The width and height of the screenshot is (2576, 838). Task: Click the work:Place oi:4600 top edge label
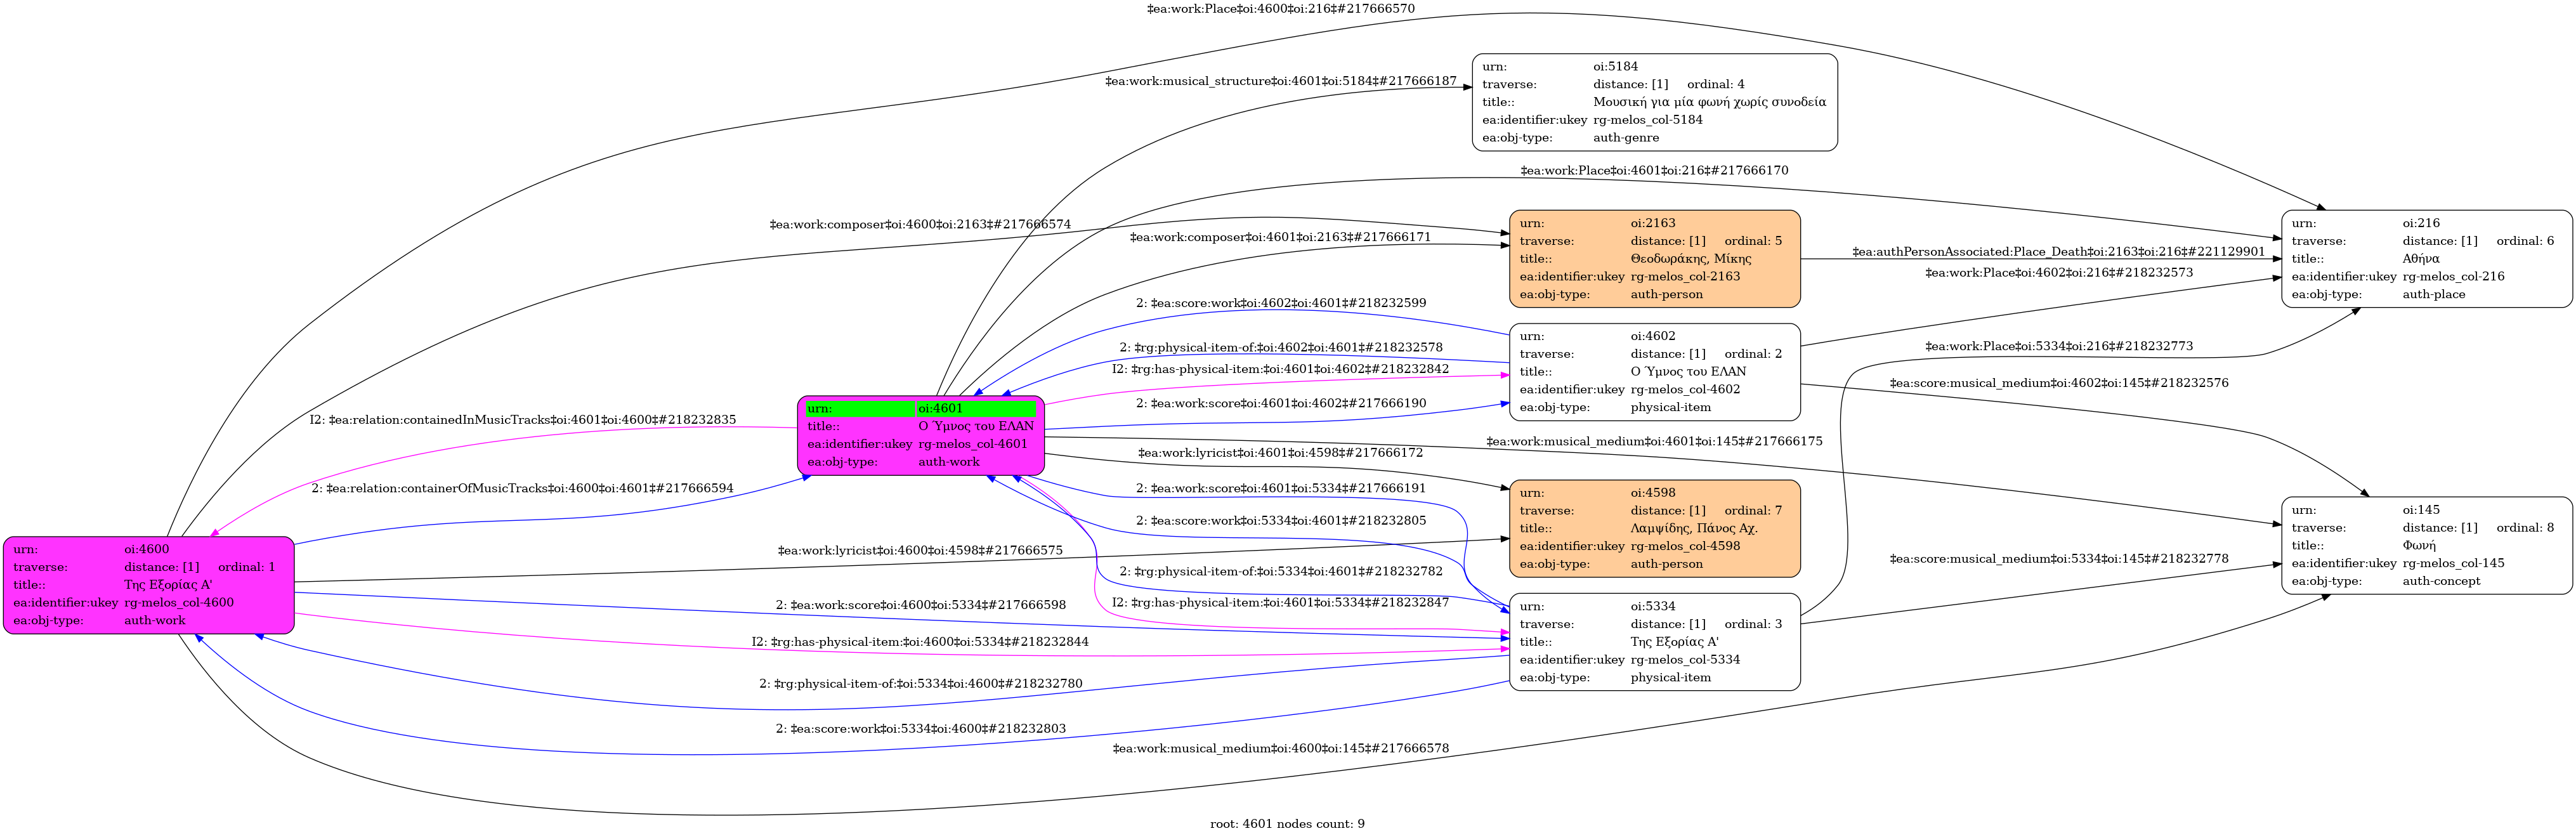coord(1280,9)
